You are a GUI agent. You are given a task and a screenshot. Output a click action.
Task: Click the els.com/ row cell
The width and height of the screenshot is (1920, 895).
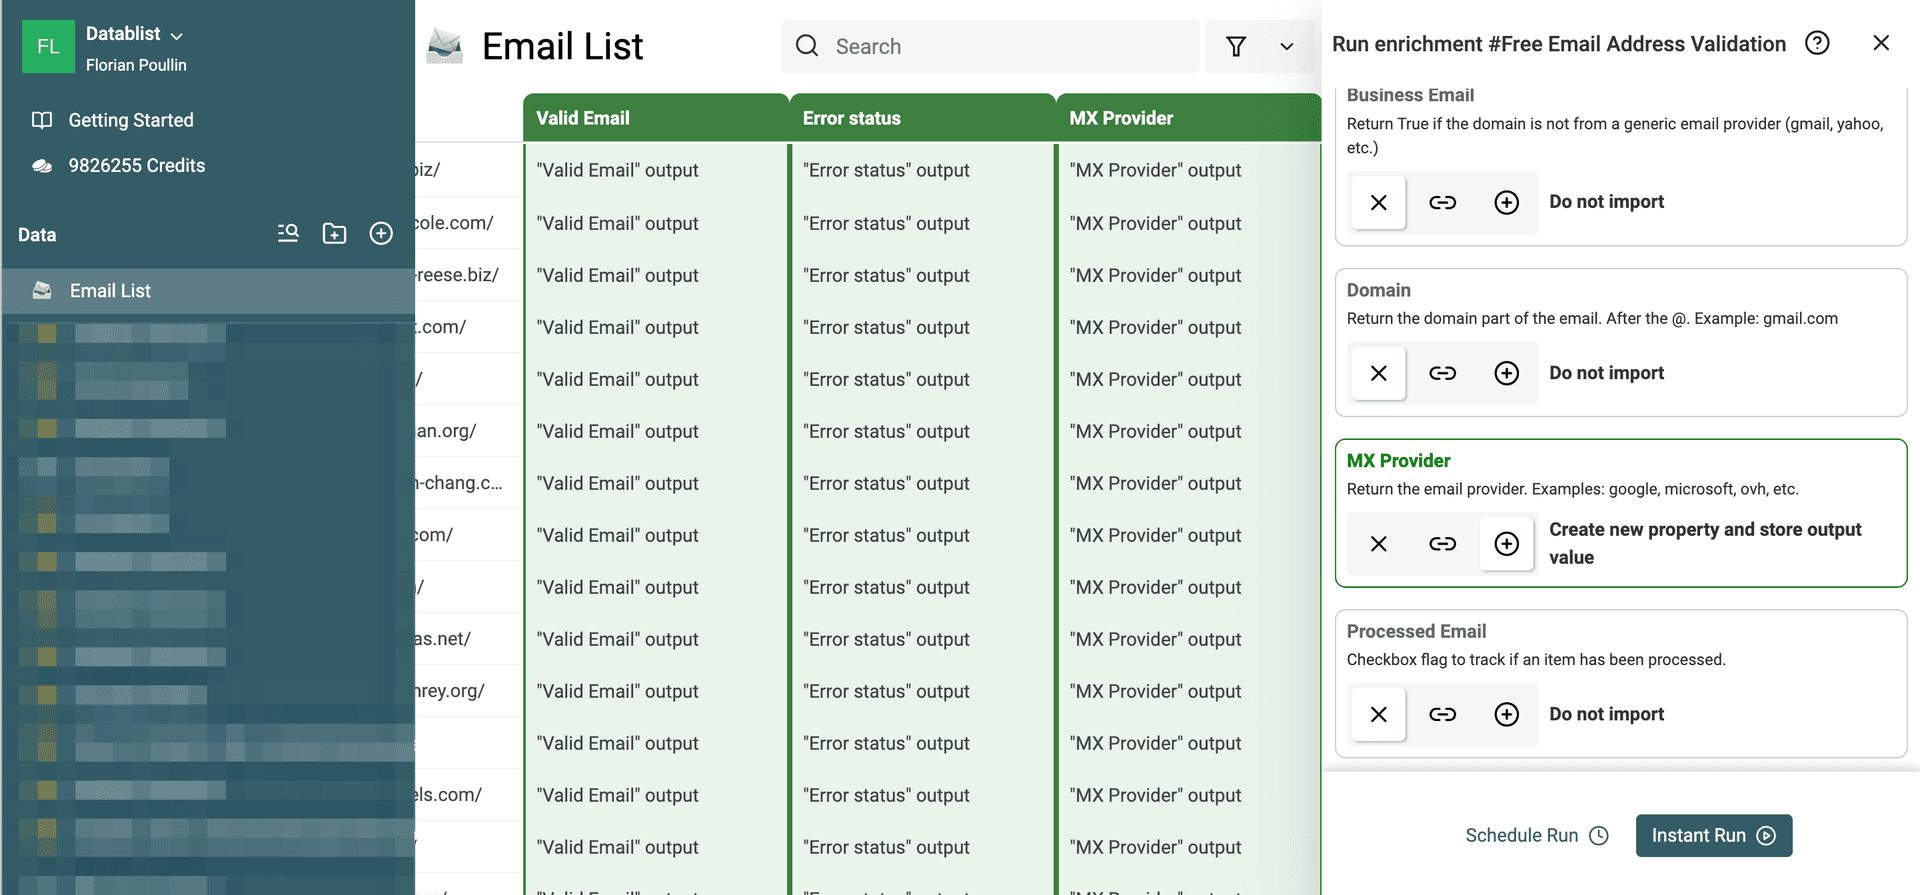point(469,795)
